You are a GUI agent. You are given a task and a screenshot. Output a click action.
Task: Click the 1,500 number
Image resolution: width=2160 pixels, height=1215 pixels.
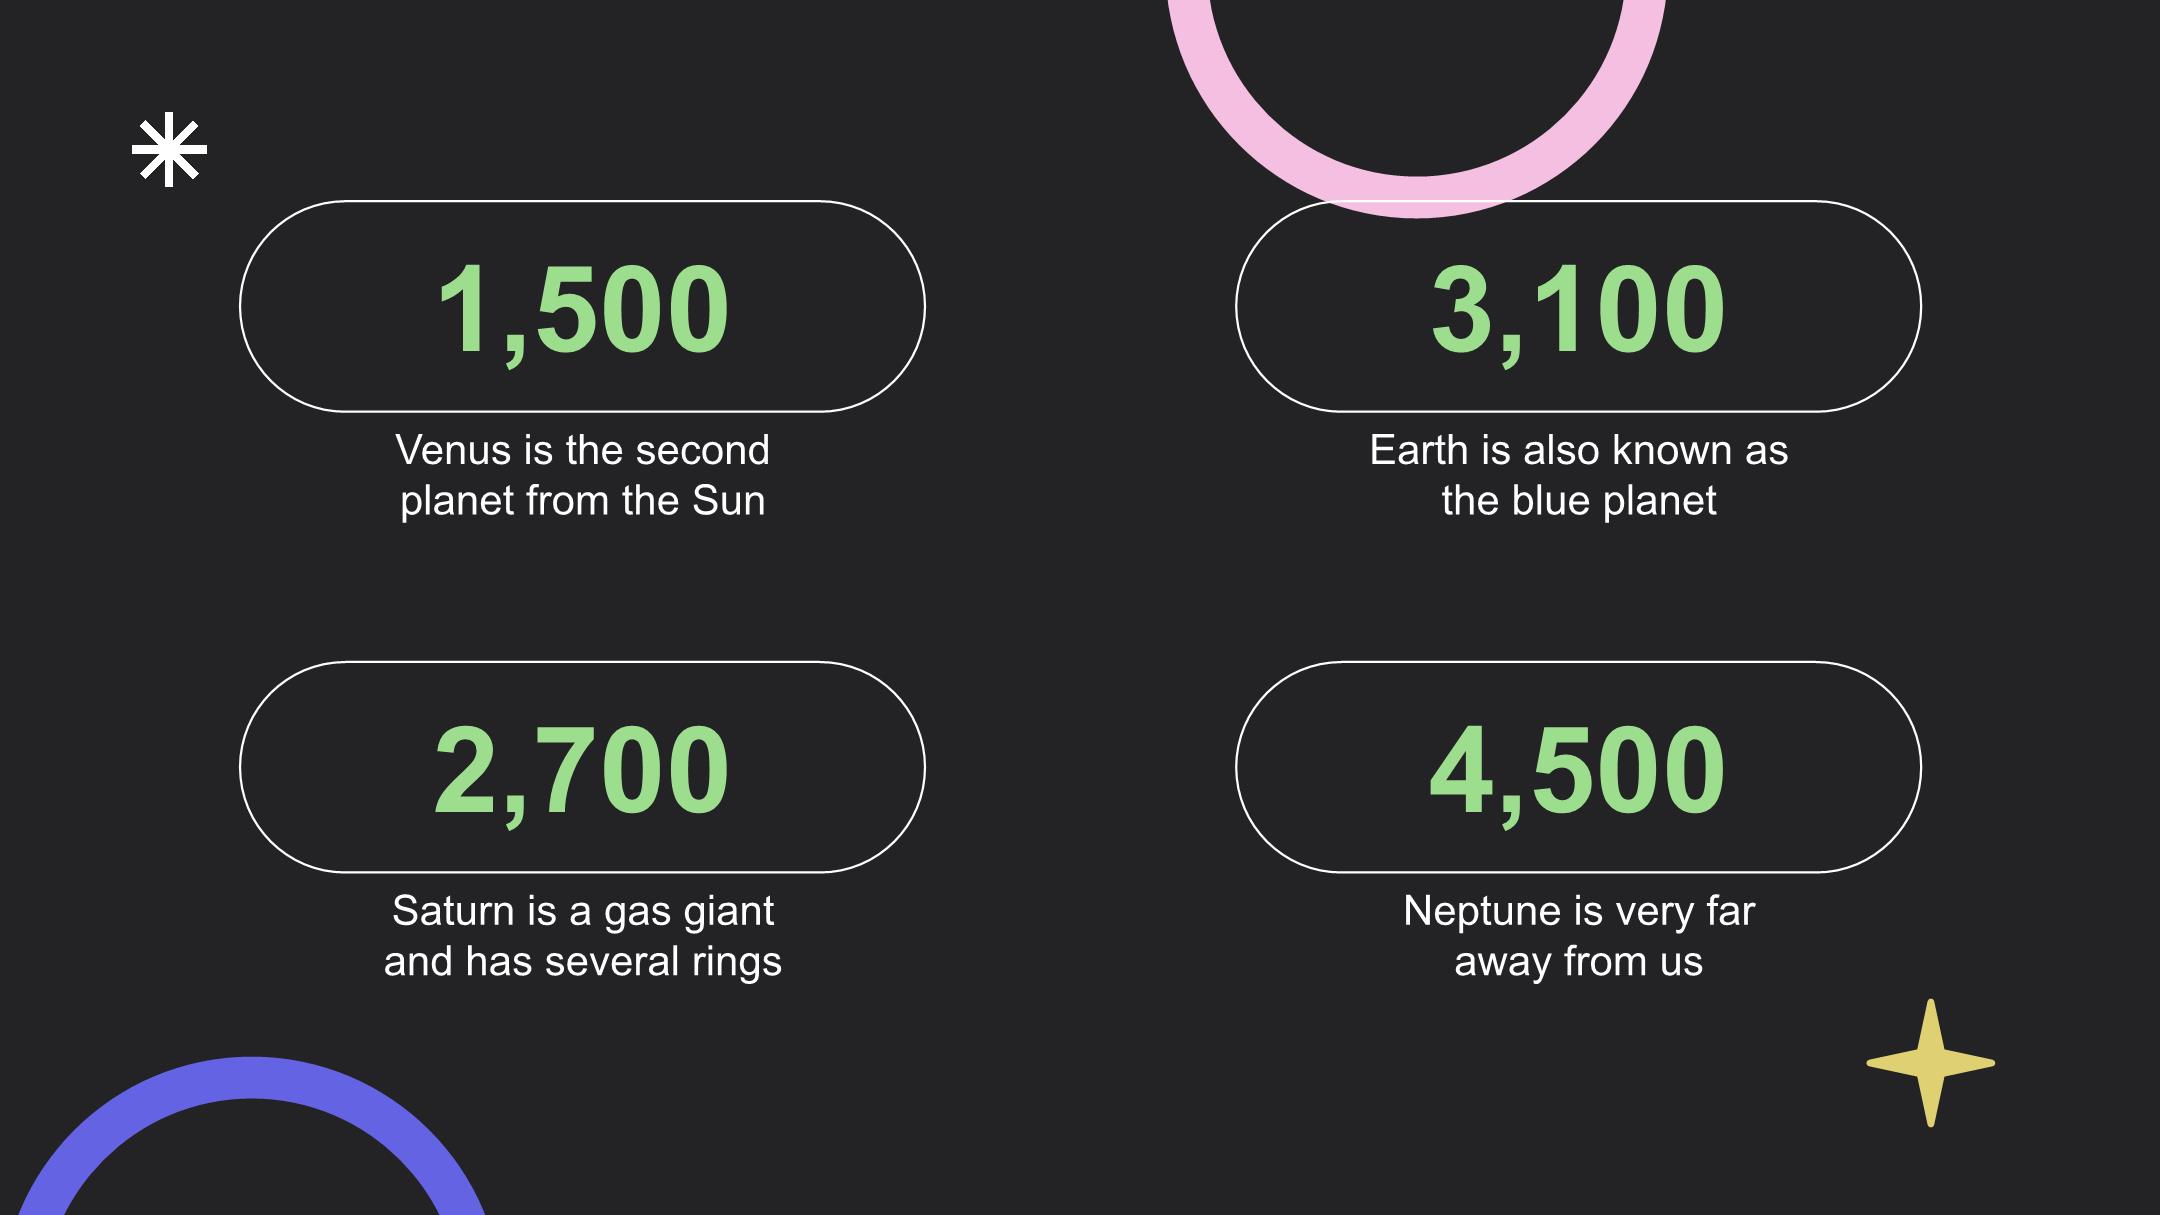click(x=583, y=309)
